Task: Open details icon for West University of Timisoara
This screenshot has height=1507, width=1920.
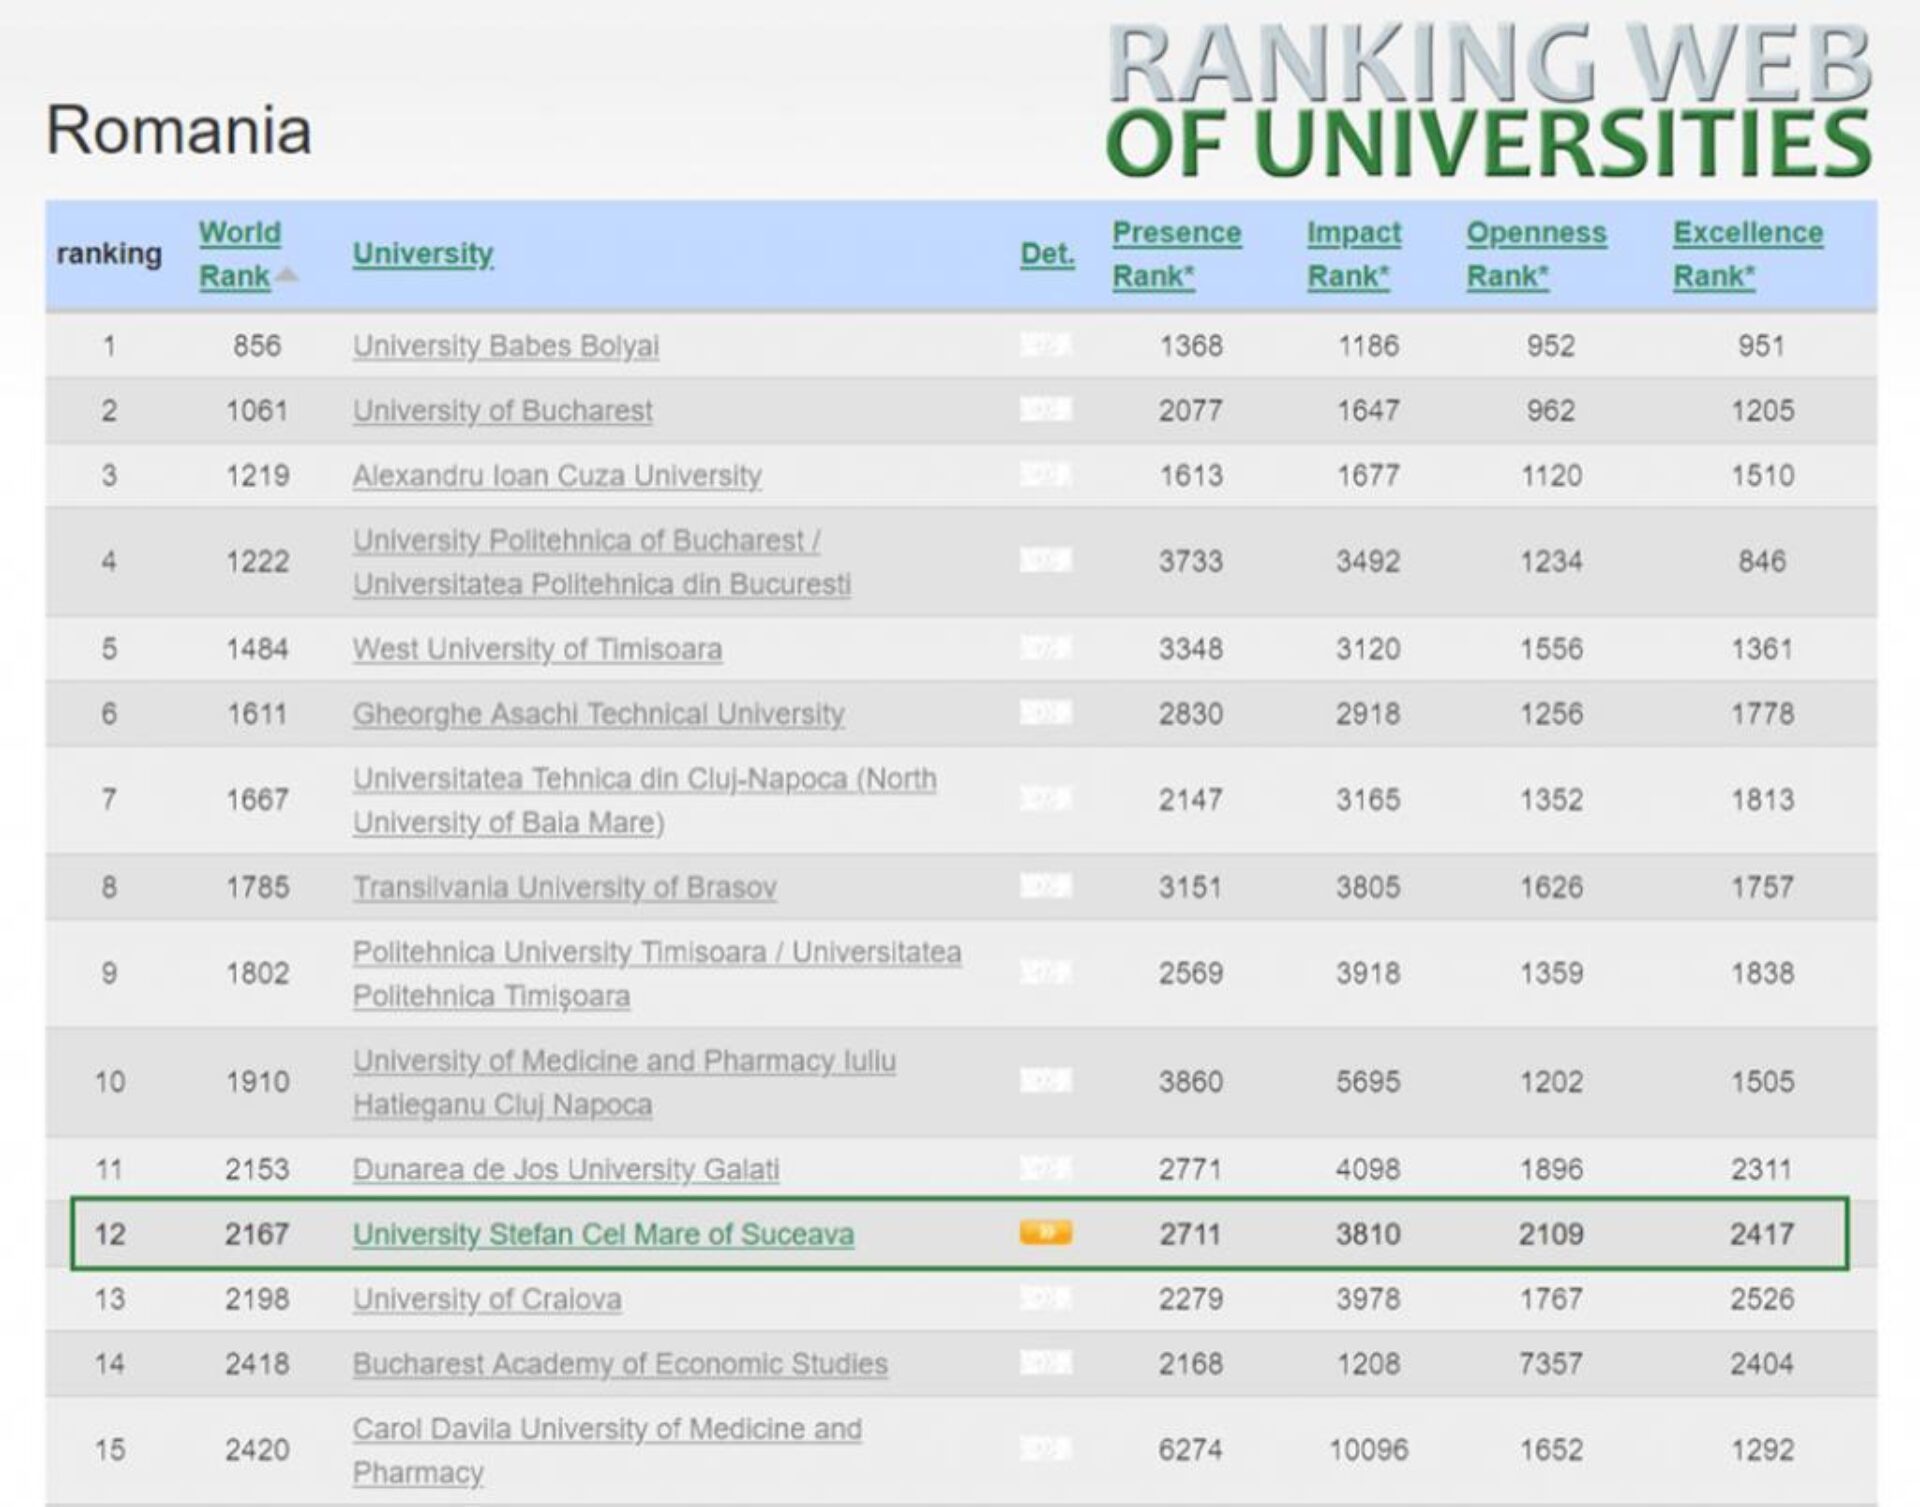Action: (x=1045, y=648)
